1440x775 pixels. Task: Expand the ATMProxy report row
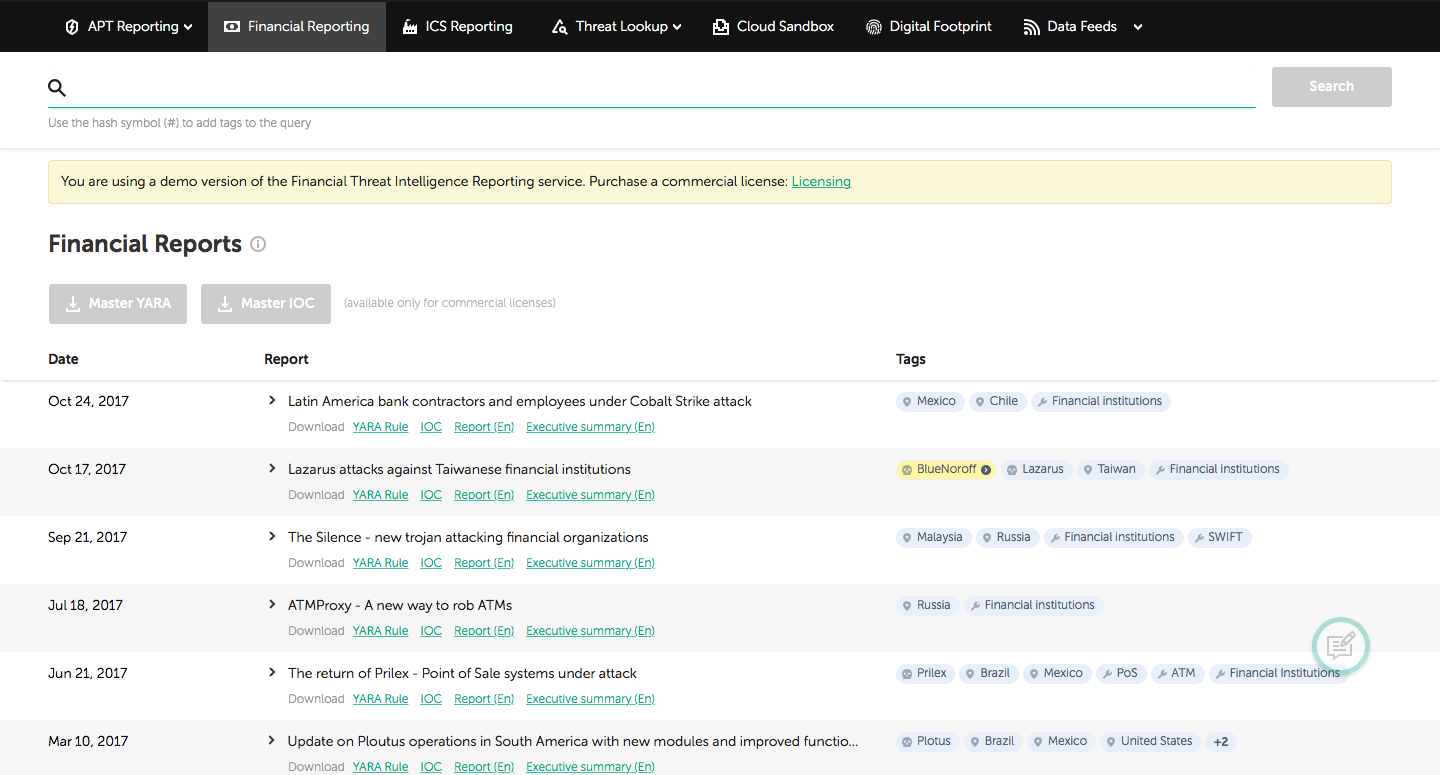[x=271, y=605]
